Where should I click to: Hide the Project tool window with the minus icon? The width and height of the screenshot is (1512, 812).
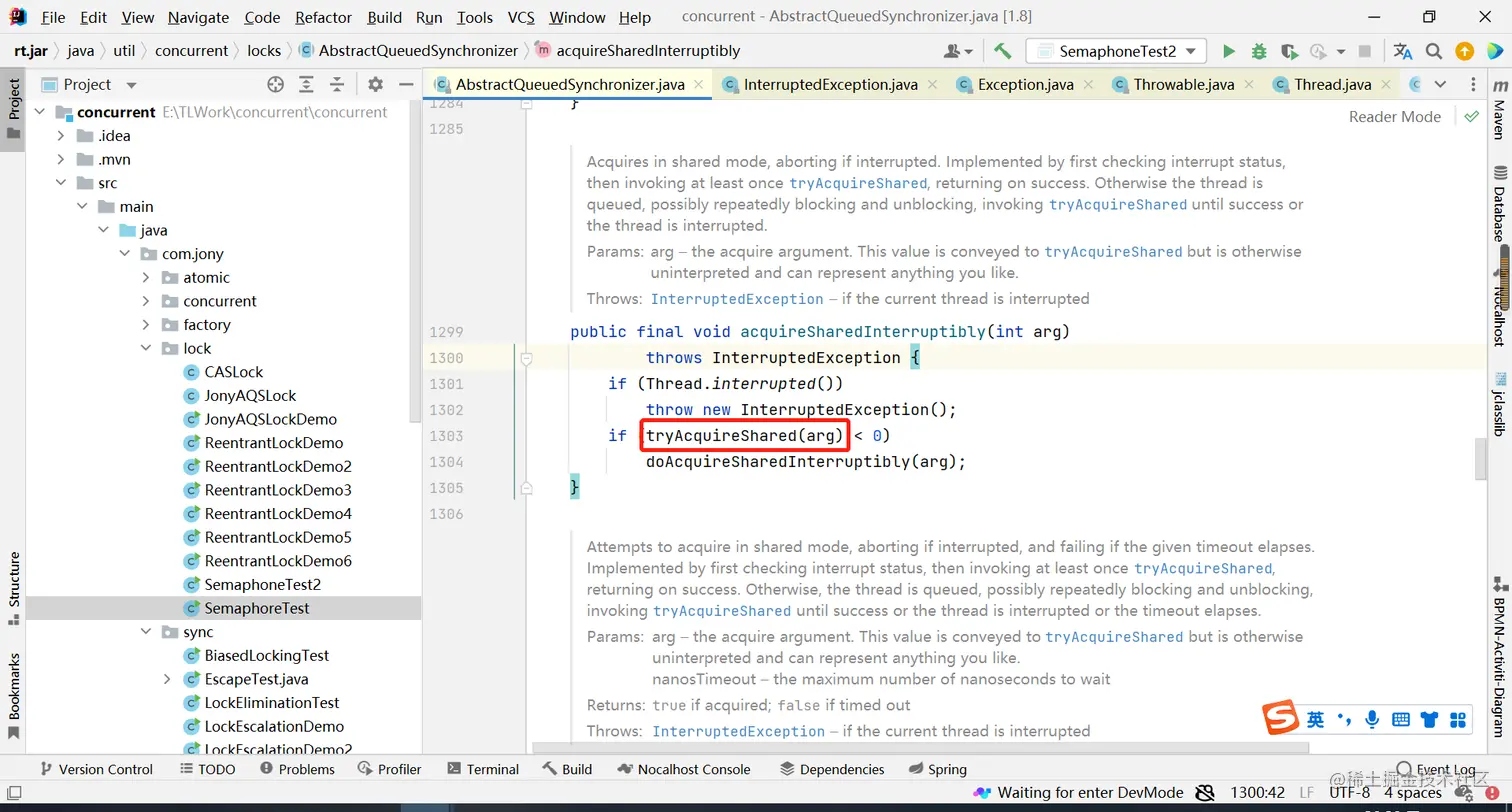point(405,85)
